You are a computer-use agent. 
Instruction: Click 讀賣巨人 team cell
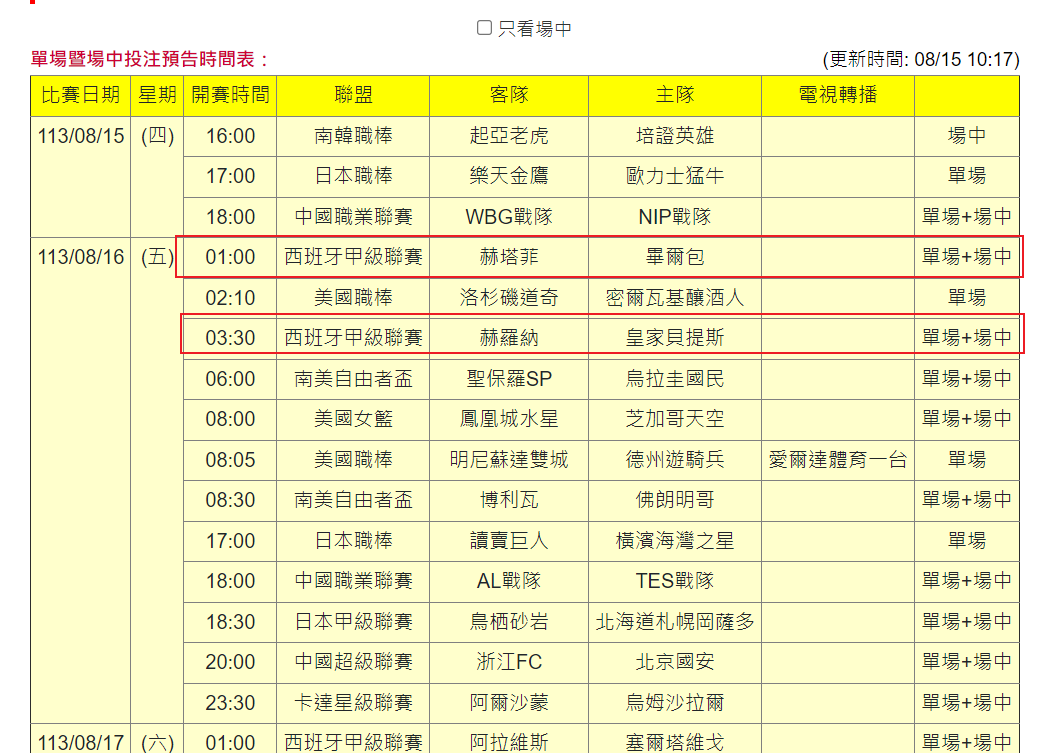[509, 541]
